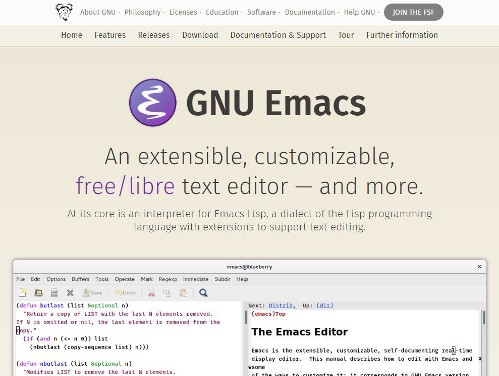The image size is (499, 376).
Task: Click the JOIN THE FSF button
Action: (x=413, y=12)
